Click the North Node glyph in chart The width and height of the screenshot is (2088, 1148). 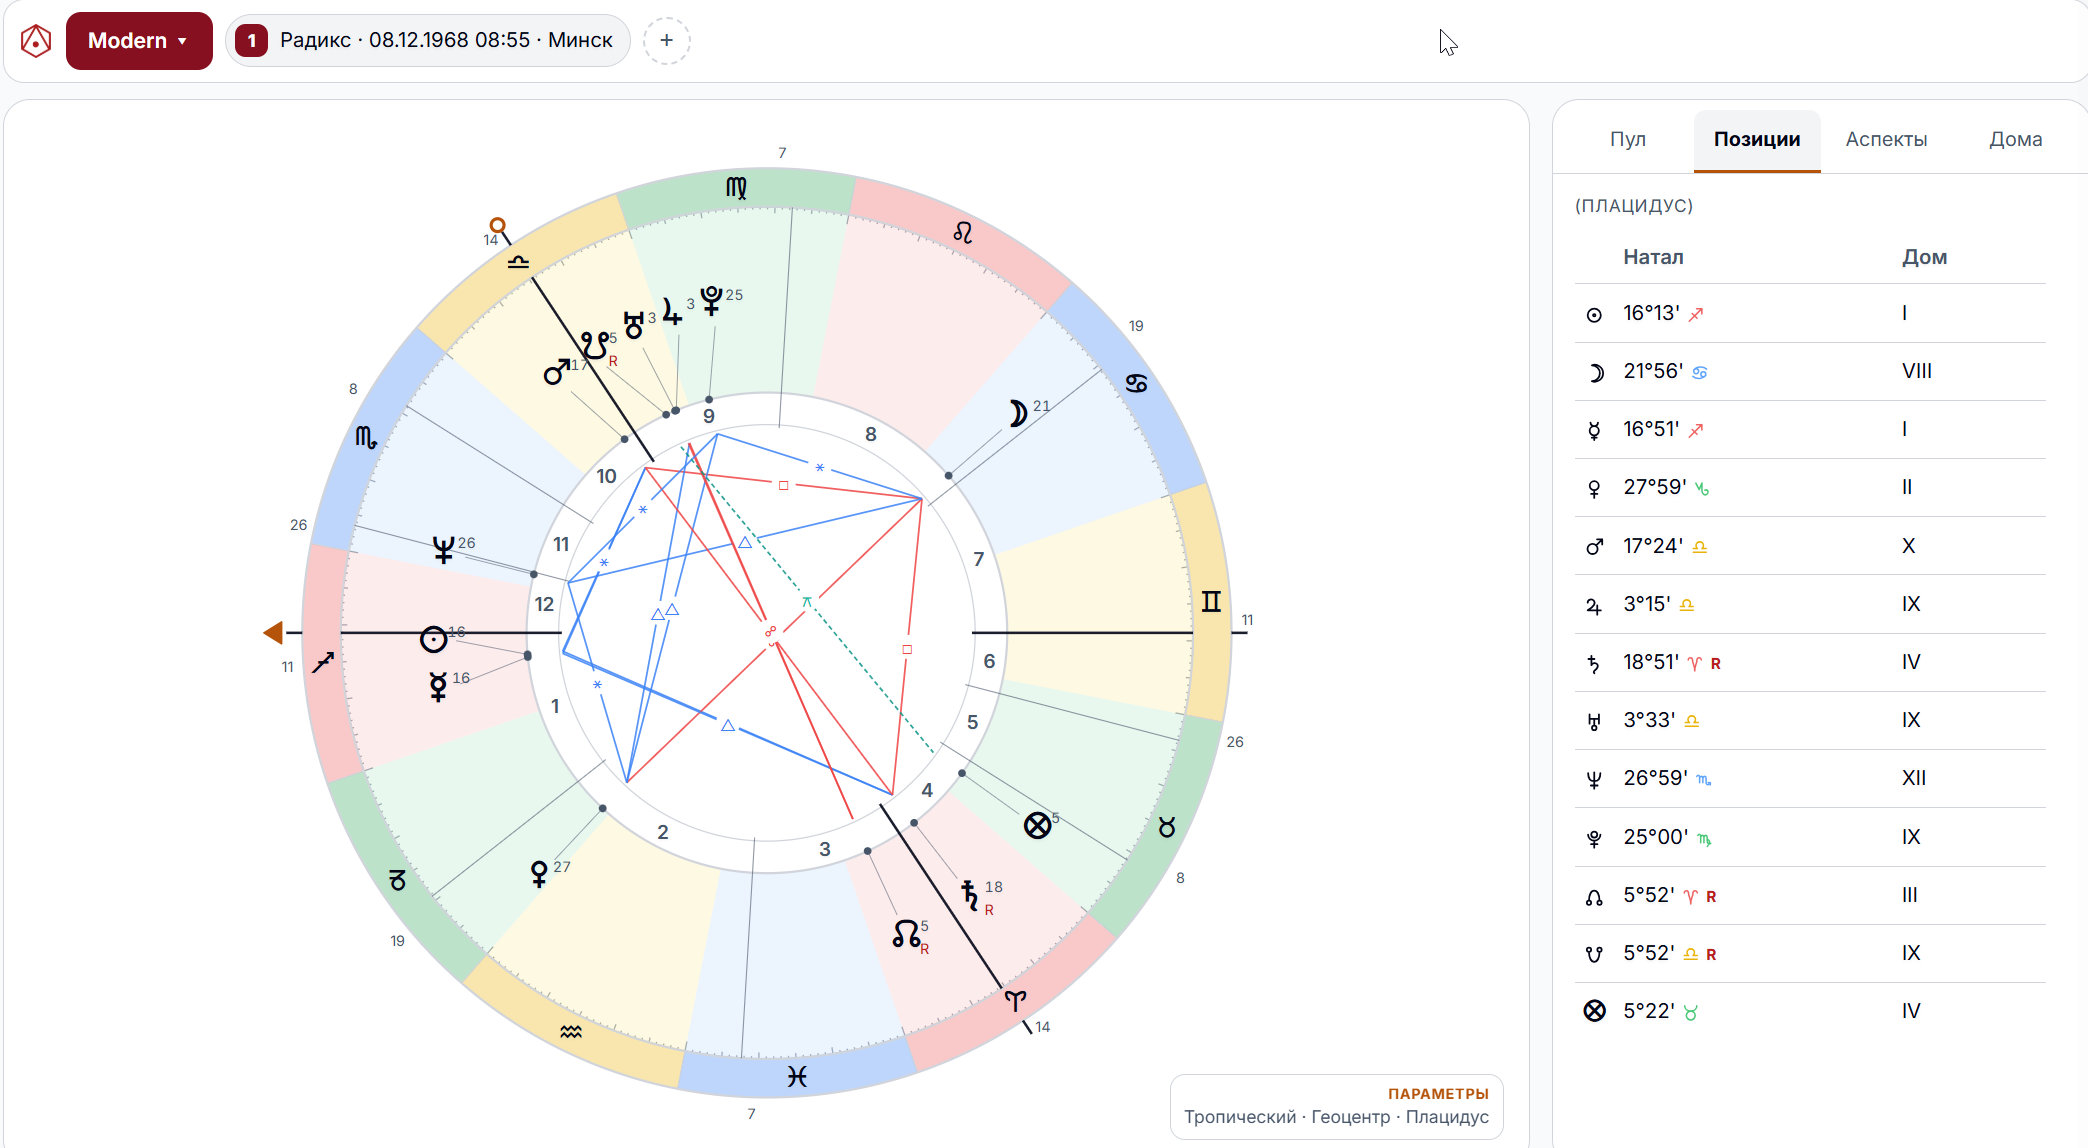(906, 934)
